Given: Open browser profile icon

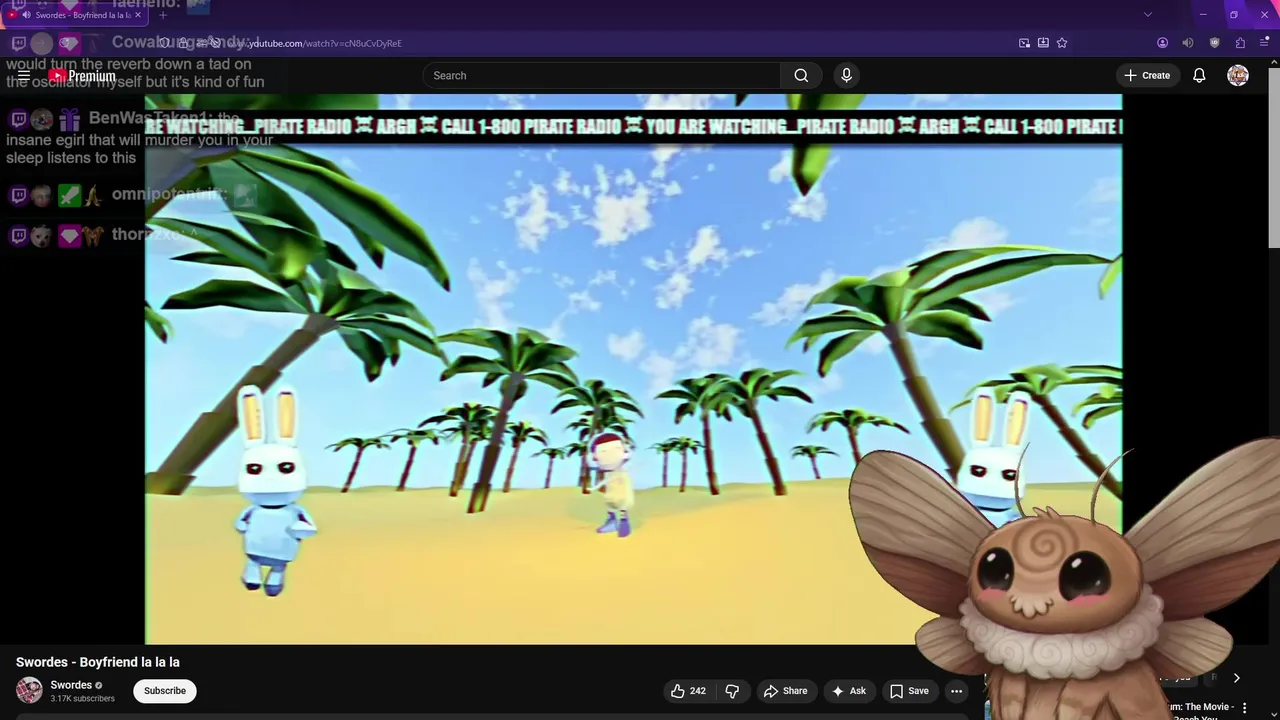Looking at the screenshot, I should point(1162,43).
